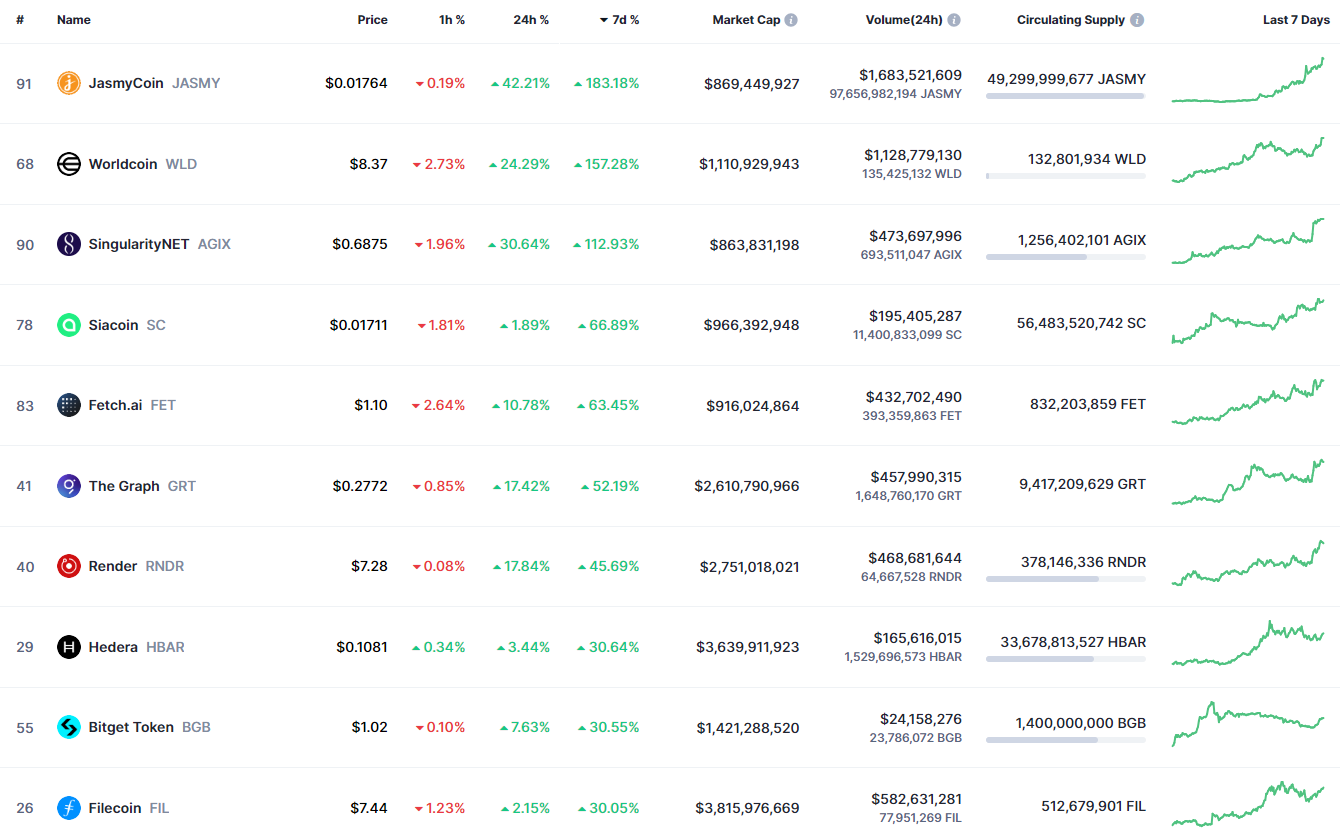
Task: Open The Graph 7-day sparkline chart
Action: 1248,482
